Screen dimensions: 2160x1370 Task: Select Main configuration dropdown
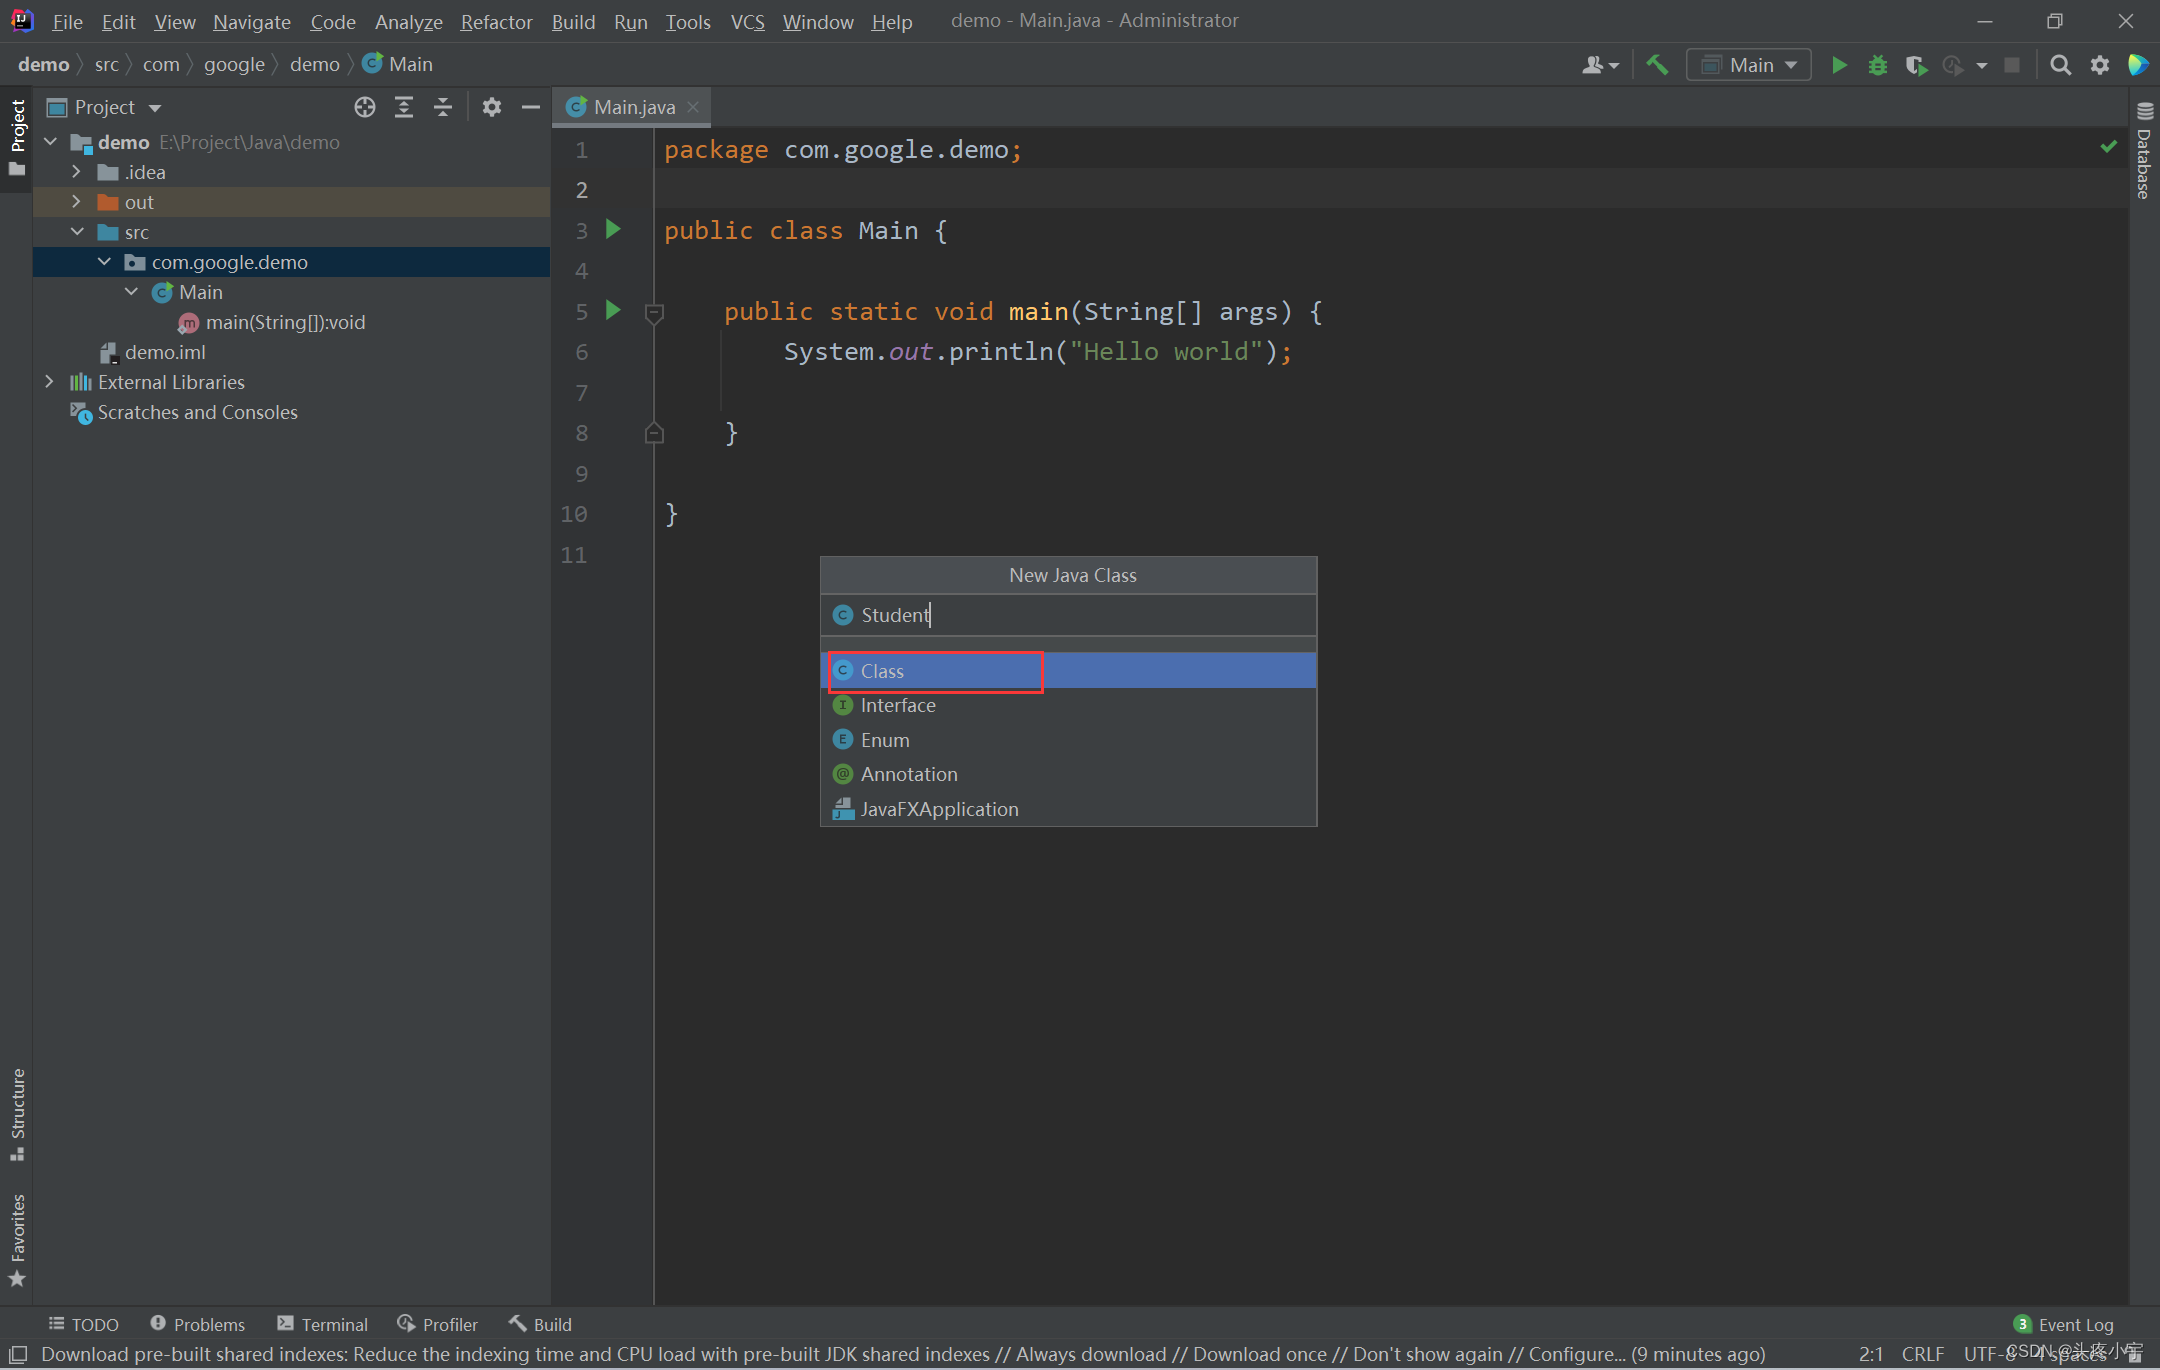(1751, 63)
